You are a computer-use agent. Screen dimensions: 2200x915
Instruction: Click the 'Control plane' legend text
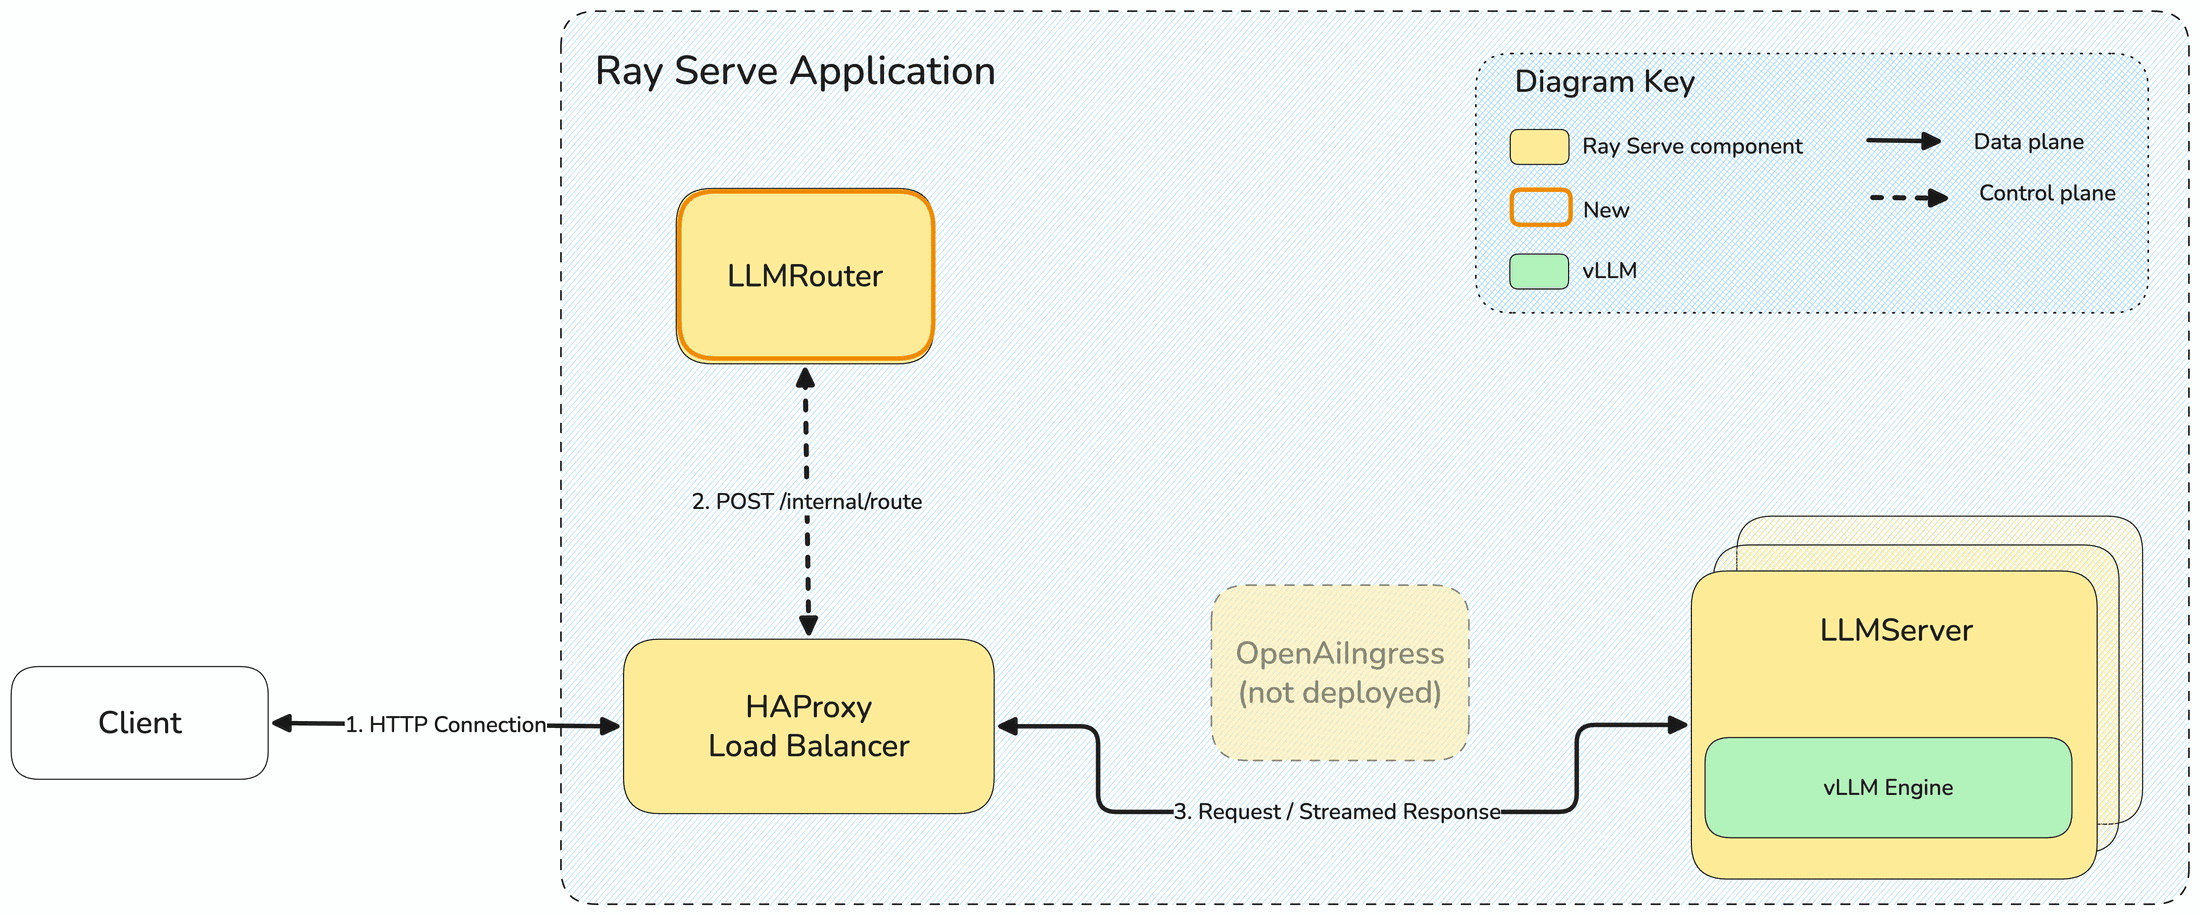click(2047, 193)
